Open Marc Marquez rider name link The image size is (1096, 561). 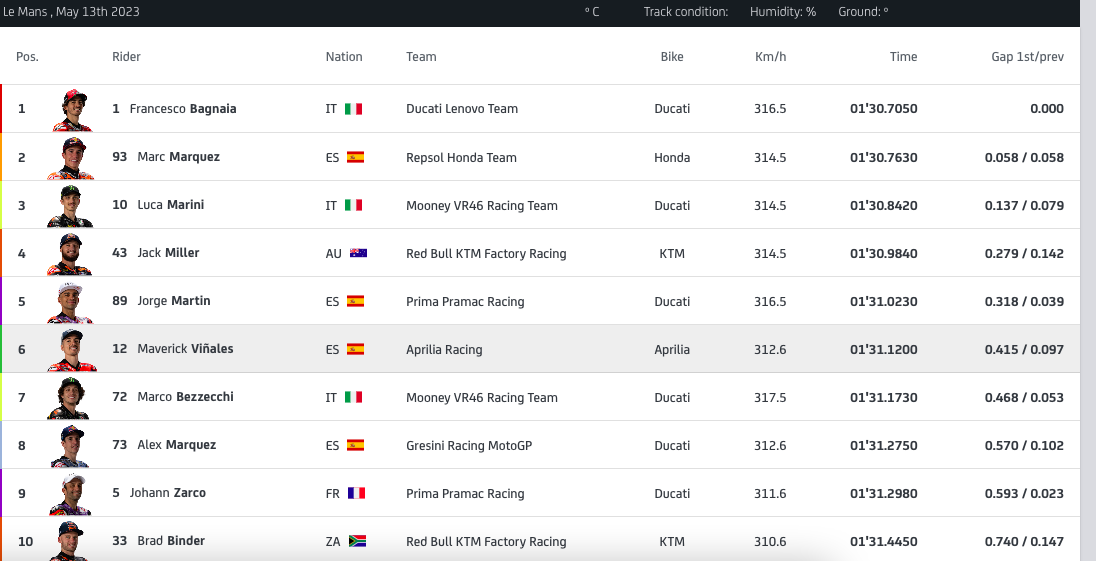click(x=178, y=157)
